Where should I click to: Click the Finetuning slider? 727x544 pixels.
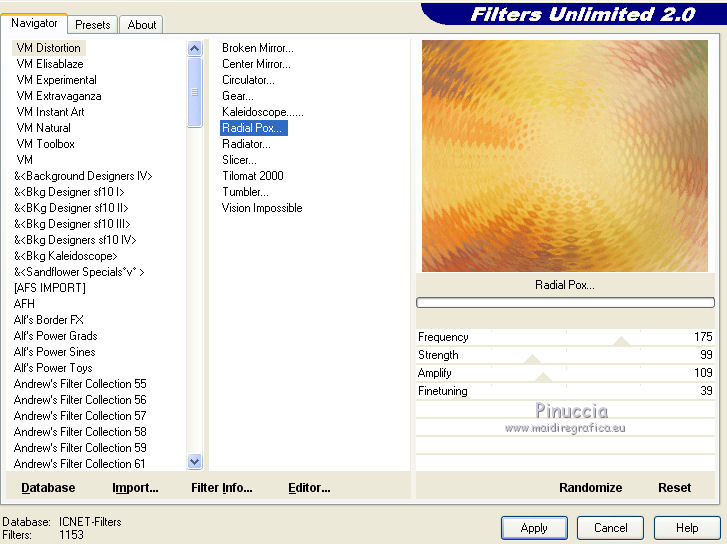point(565,391)
